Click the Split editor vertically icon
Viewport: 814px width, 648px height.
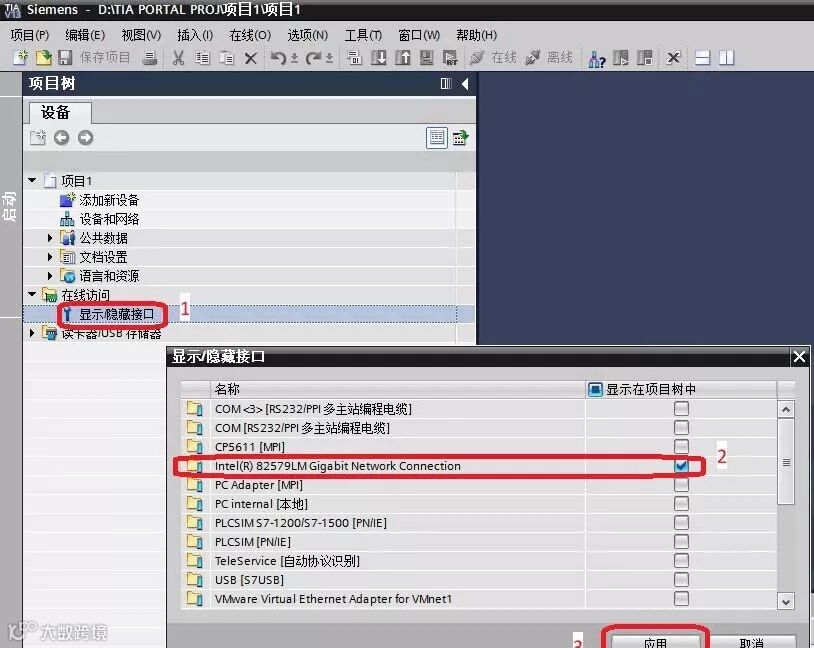click(726, 58)
